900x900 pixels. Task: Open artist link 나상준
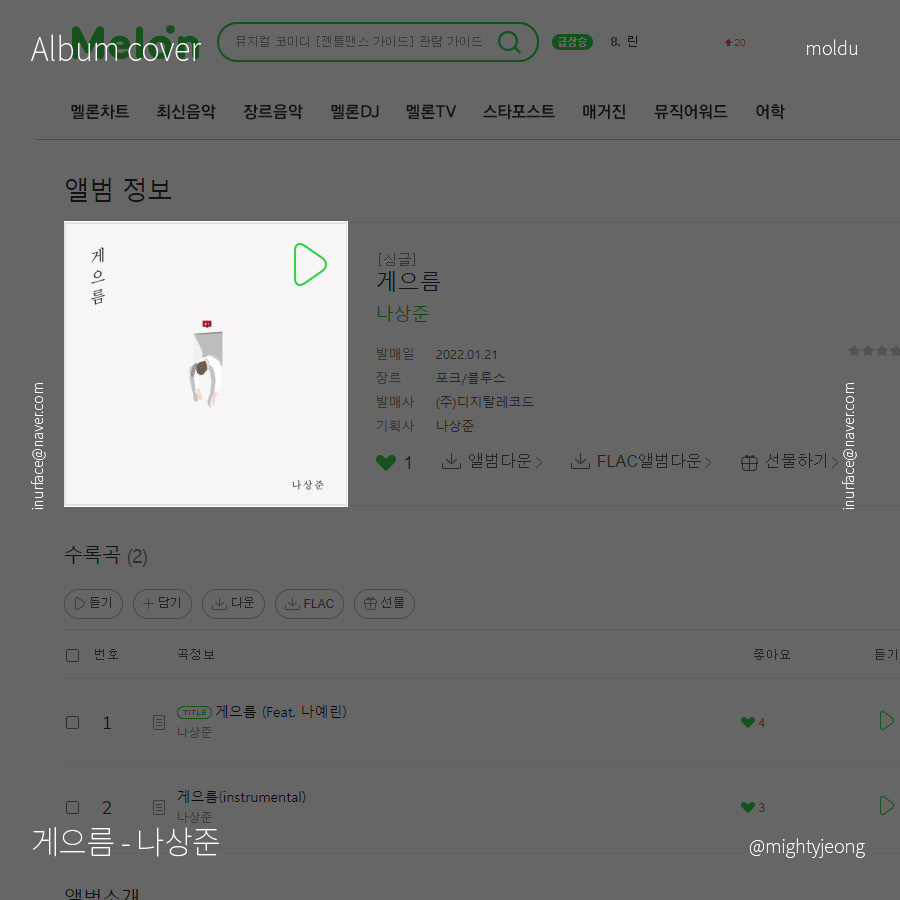tap(402, 313)
